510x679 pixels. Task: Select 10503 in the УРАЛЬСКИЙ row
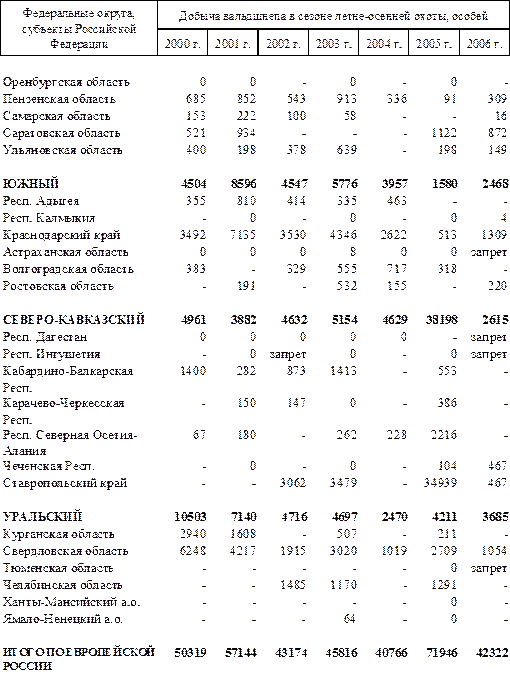click(190, 517)
